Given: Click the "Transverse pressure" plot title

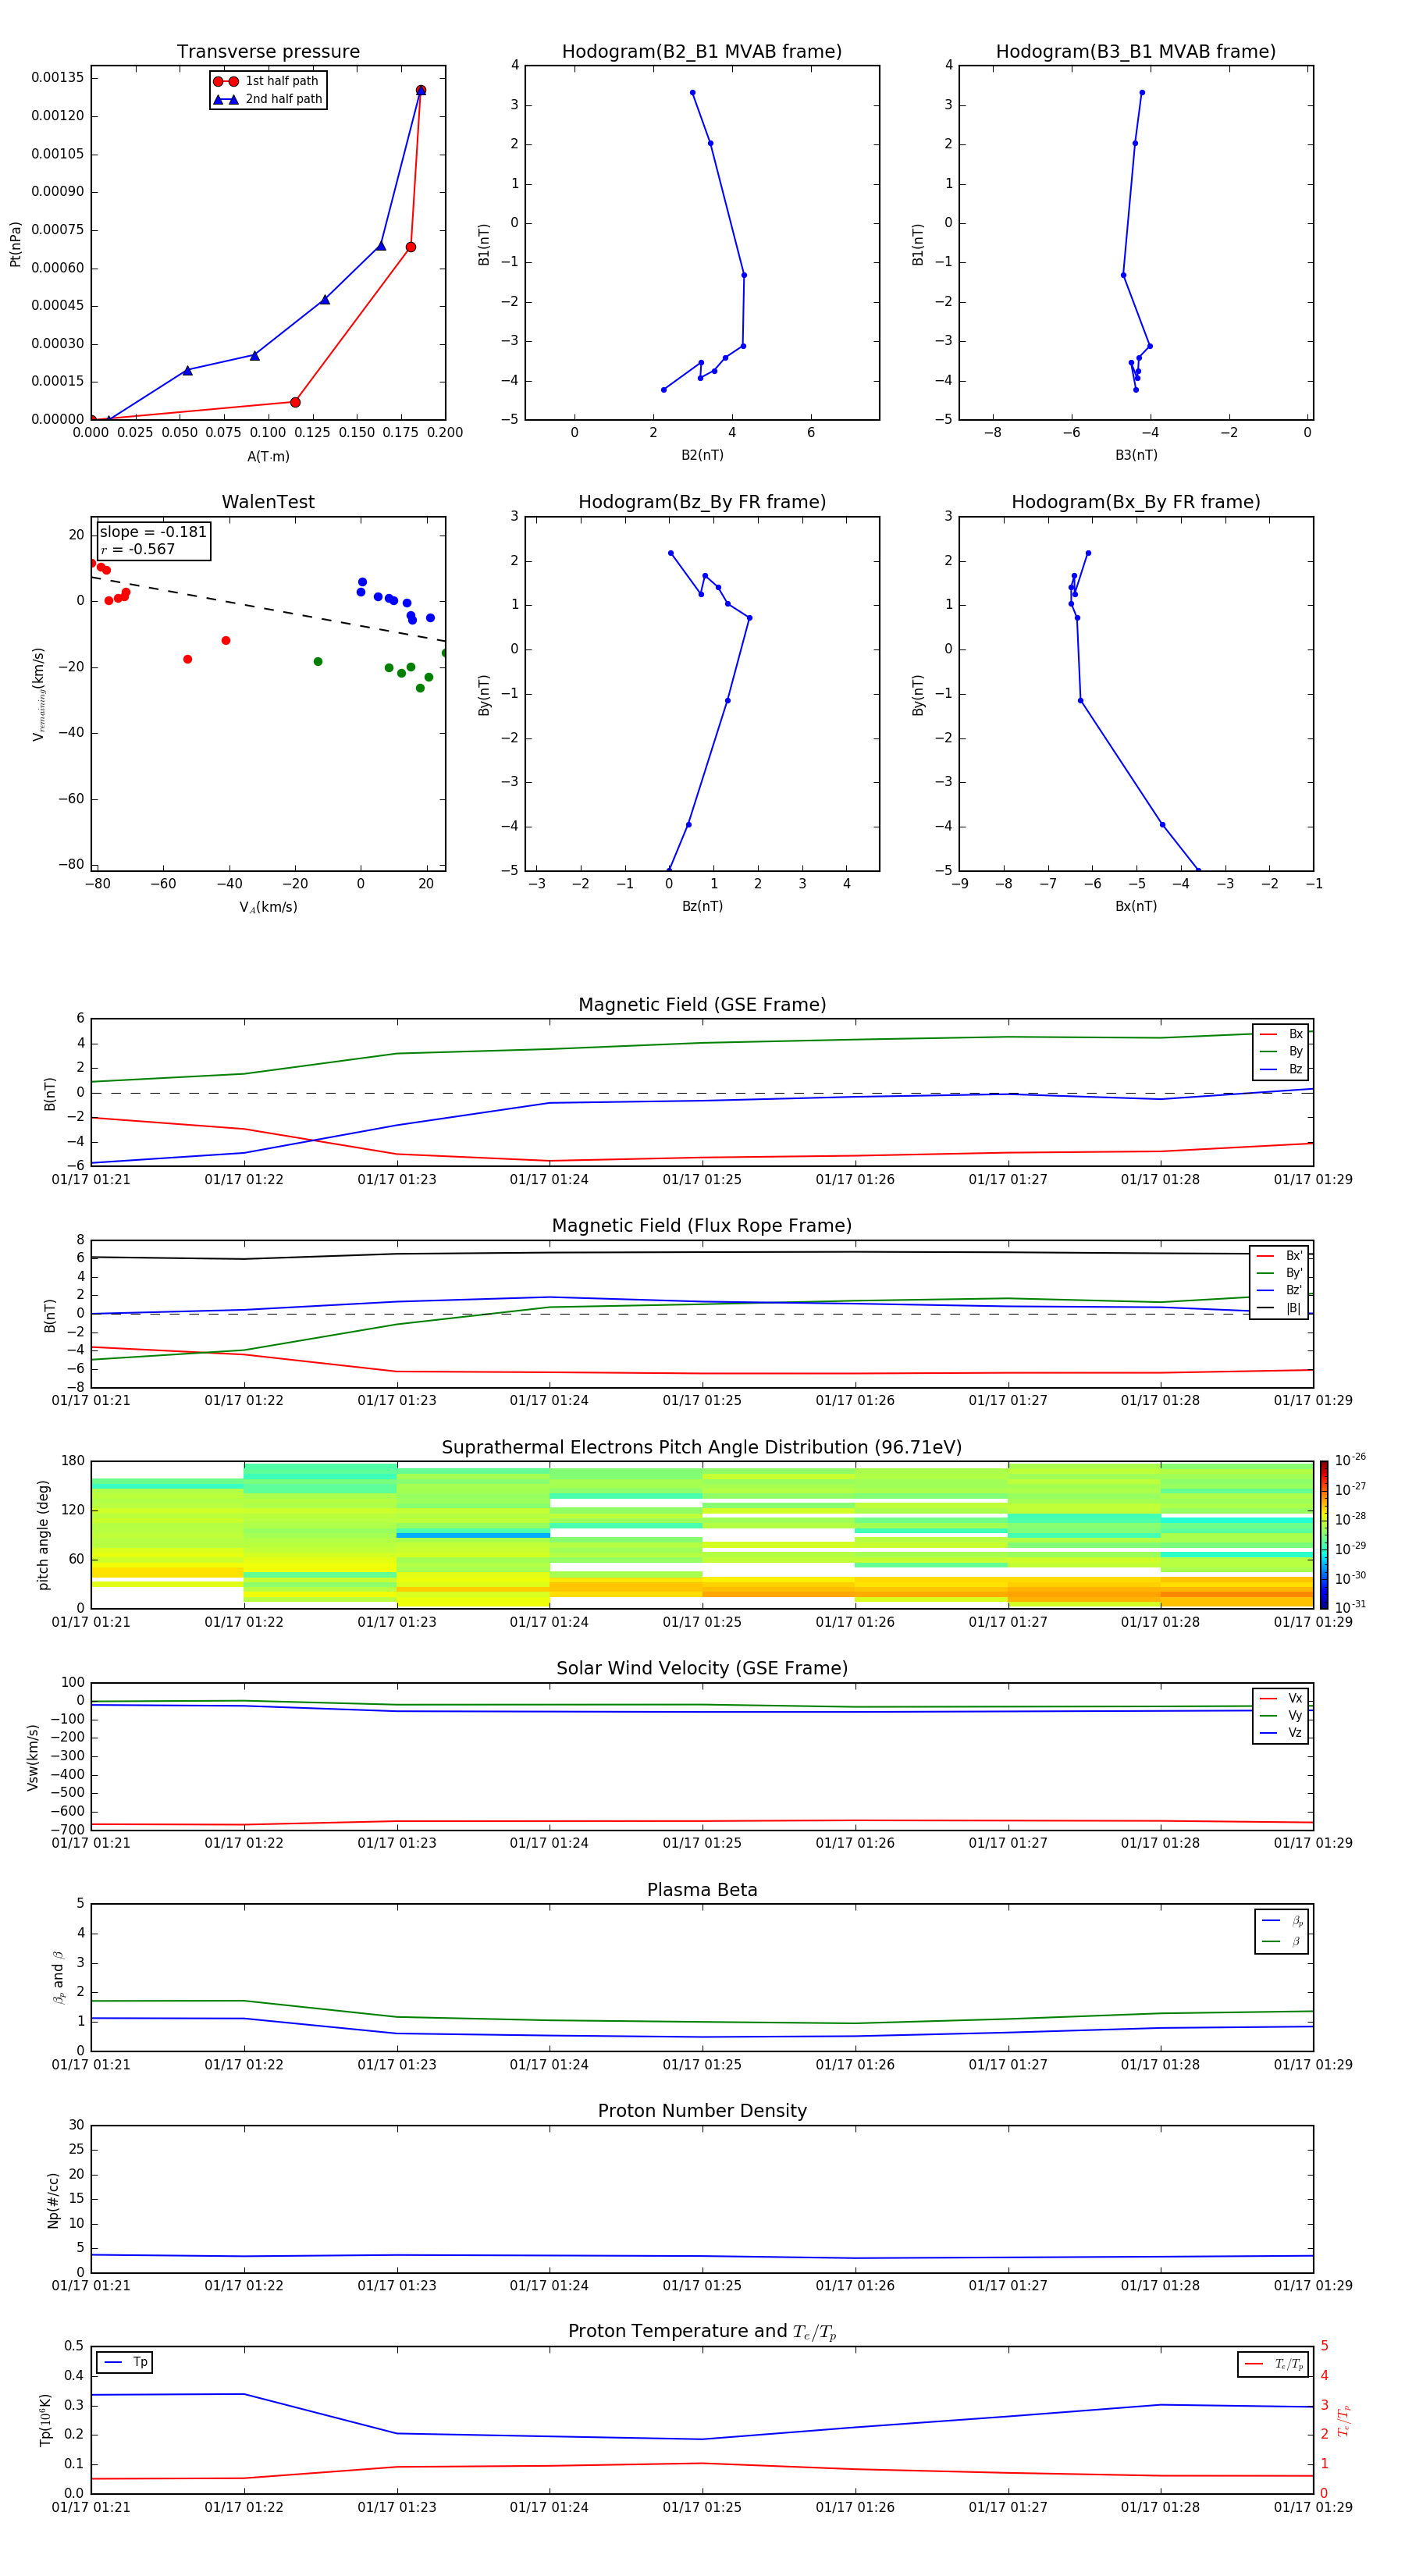Looking at the screenshot, I should pyautogui.click(x=268, y=52).
